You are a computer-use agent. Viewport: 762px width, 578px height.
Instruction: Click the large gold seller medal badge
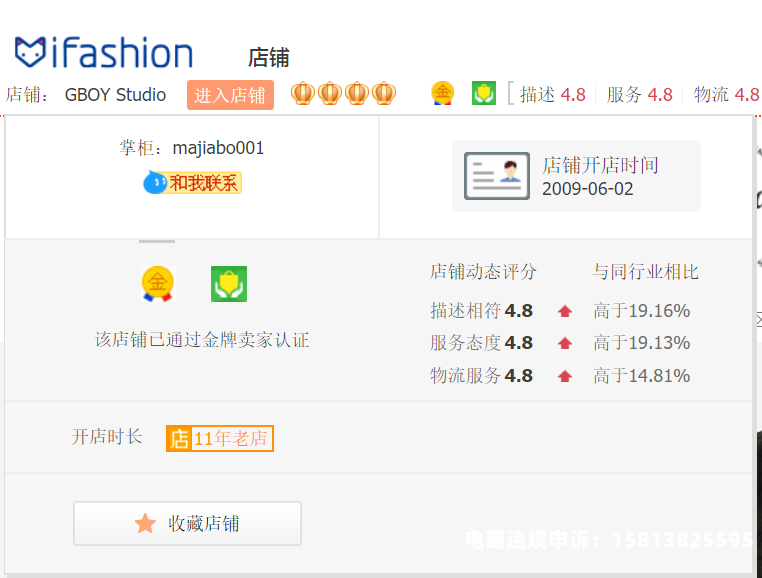(157, 284)
